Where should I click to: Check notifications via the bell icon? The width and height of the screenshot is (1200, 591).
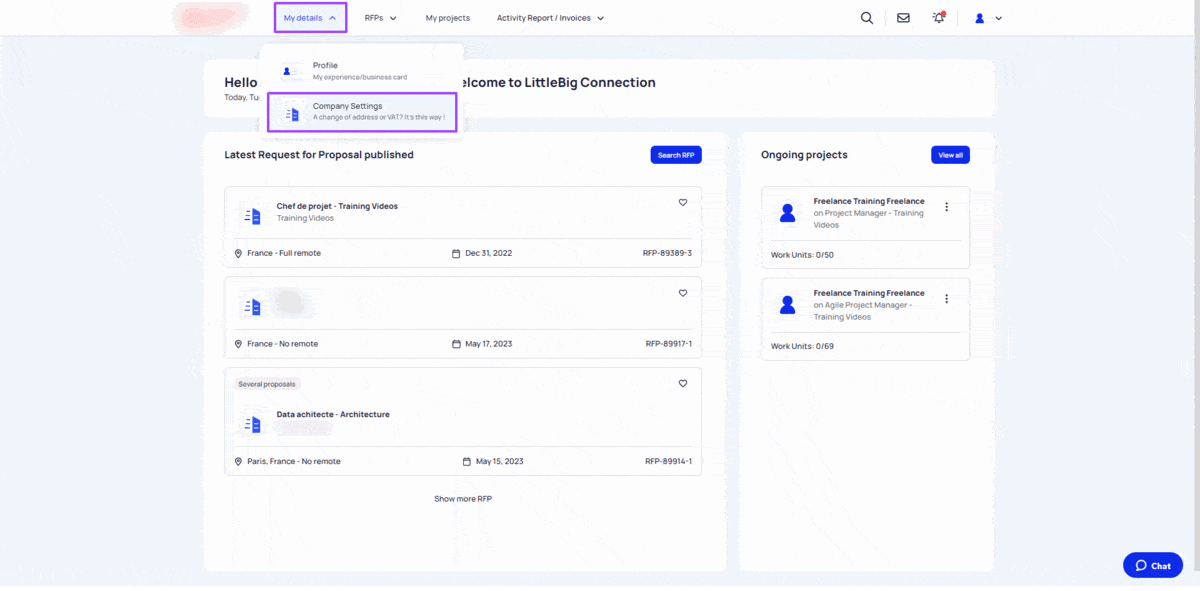(x=938, y=17)
